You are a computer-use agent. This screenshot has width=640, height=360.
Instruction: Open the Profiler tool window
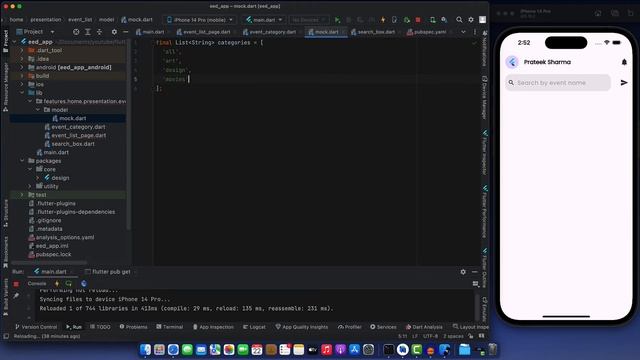pyautogui.click(x=349, y=327)
